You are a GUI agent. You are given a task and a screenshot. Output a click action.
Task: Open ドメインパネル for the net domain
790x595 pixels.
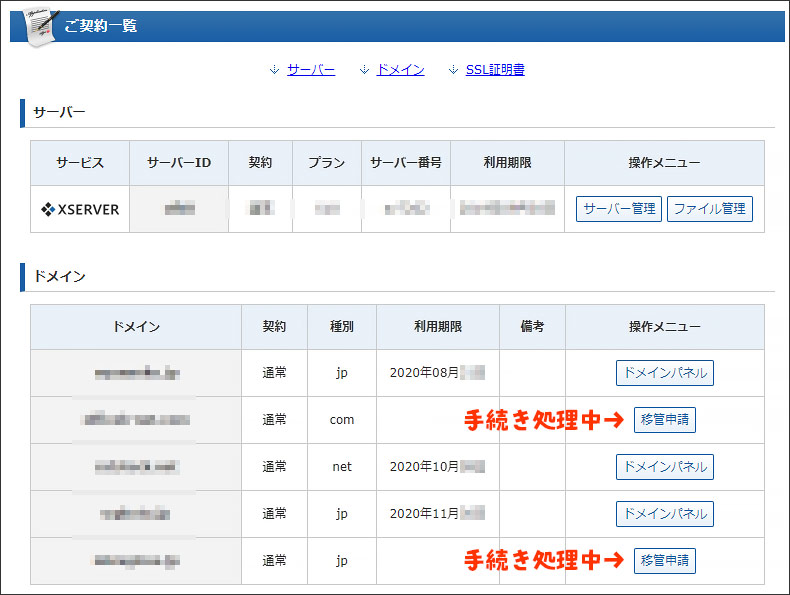[x=664, y=467]
